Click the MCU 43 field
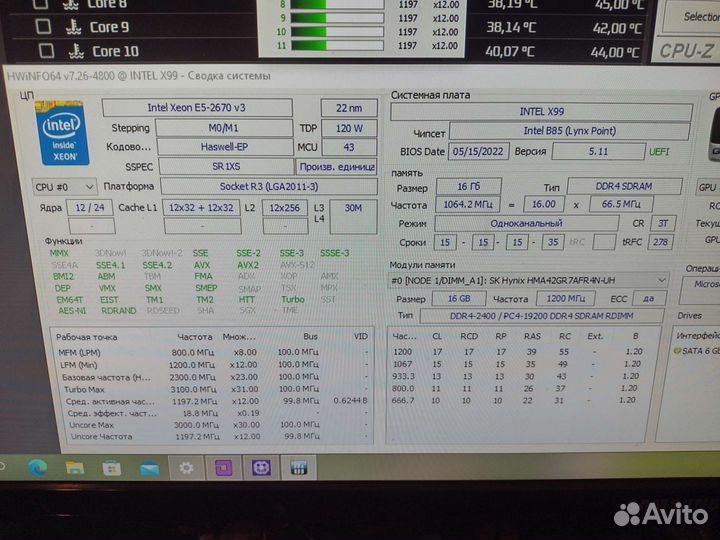720x540 pixels. (x=349, y=147)
